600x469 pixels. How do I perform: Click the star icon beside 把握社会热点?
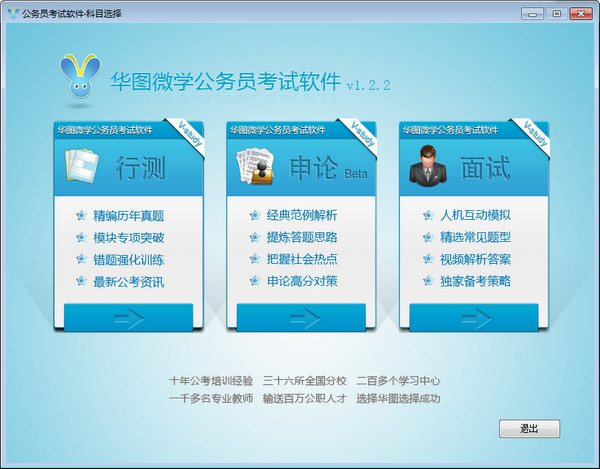(255, 259)
